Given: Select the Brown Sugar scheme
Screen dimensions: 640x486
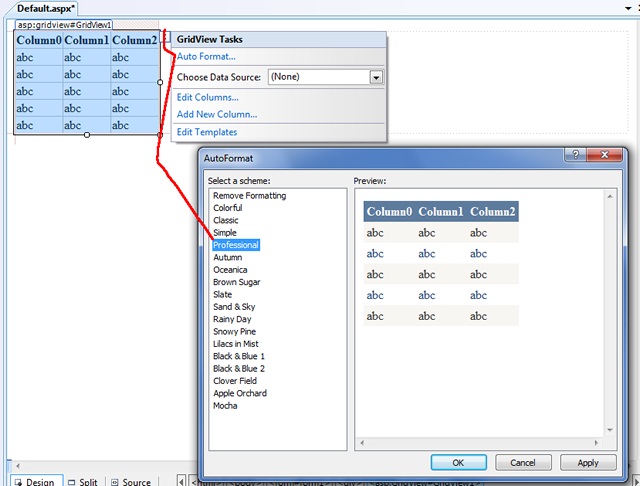Looking at the screenshot, I should 238,282.
